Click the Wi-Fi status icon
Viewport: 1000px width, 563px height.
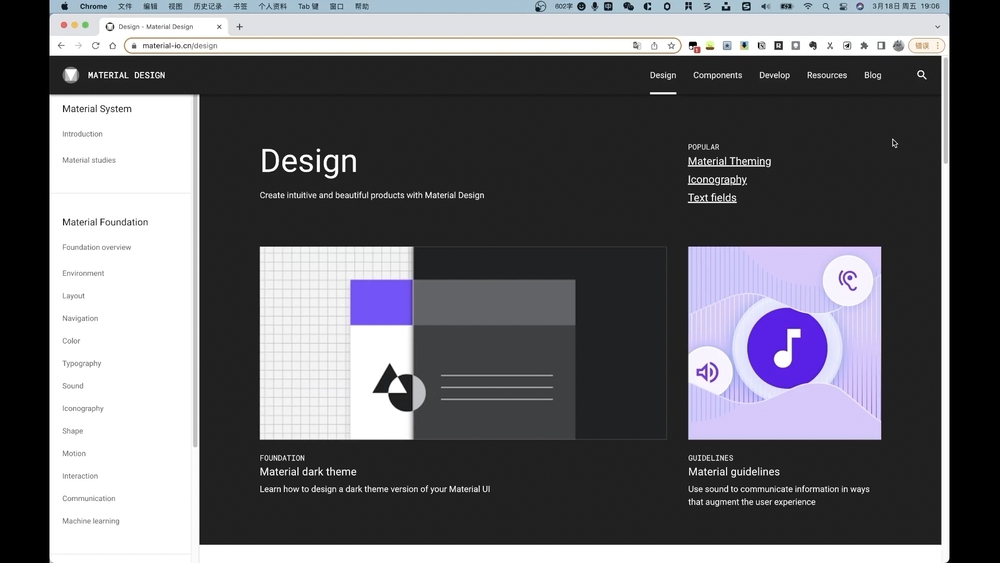click(x=808, y=6)
